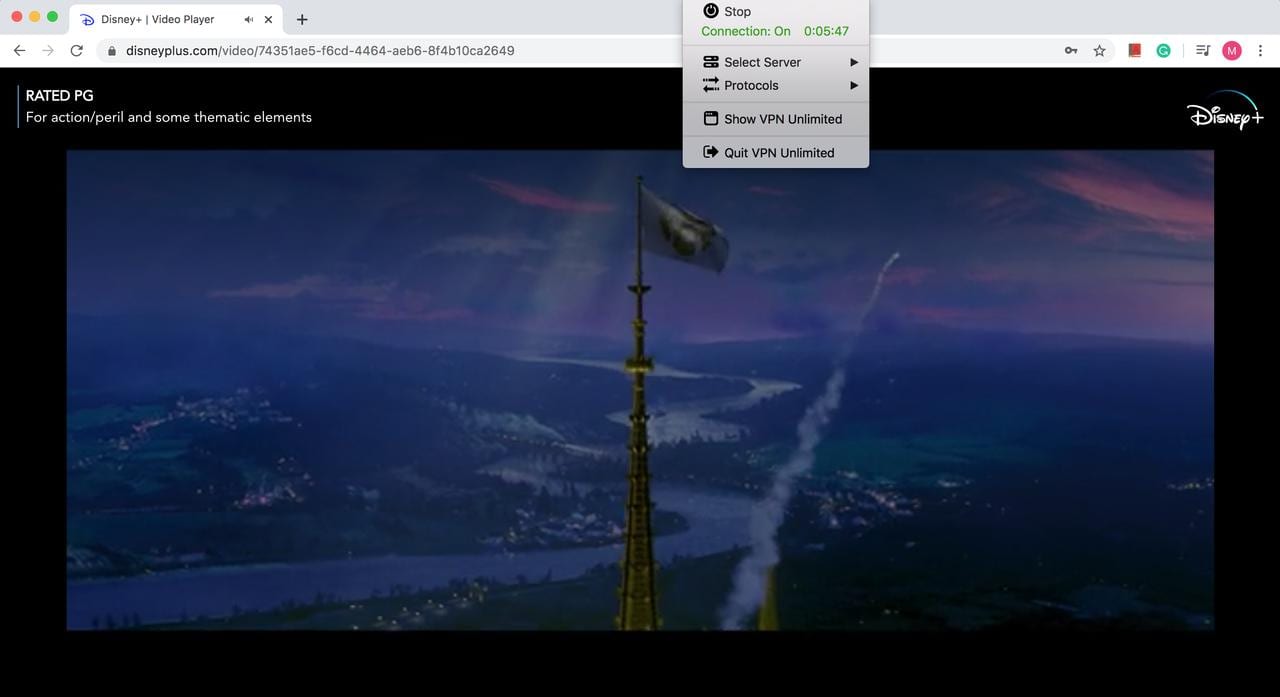This screenshot has width=1280, height=697.
Task: Open the media controls playlist icon
Action: tap(1203, 50)
